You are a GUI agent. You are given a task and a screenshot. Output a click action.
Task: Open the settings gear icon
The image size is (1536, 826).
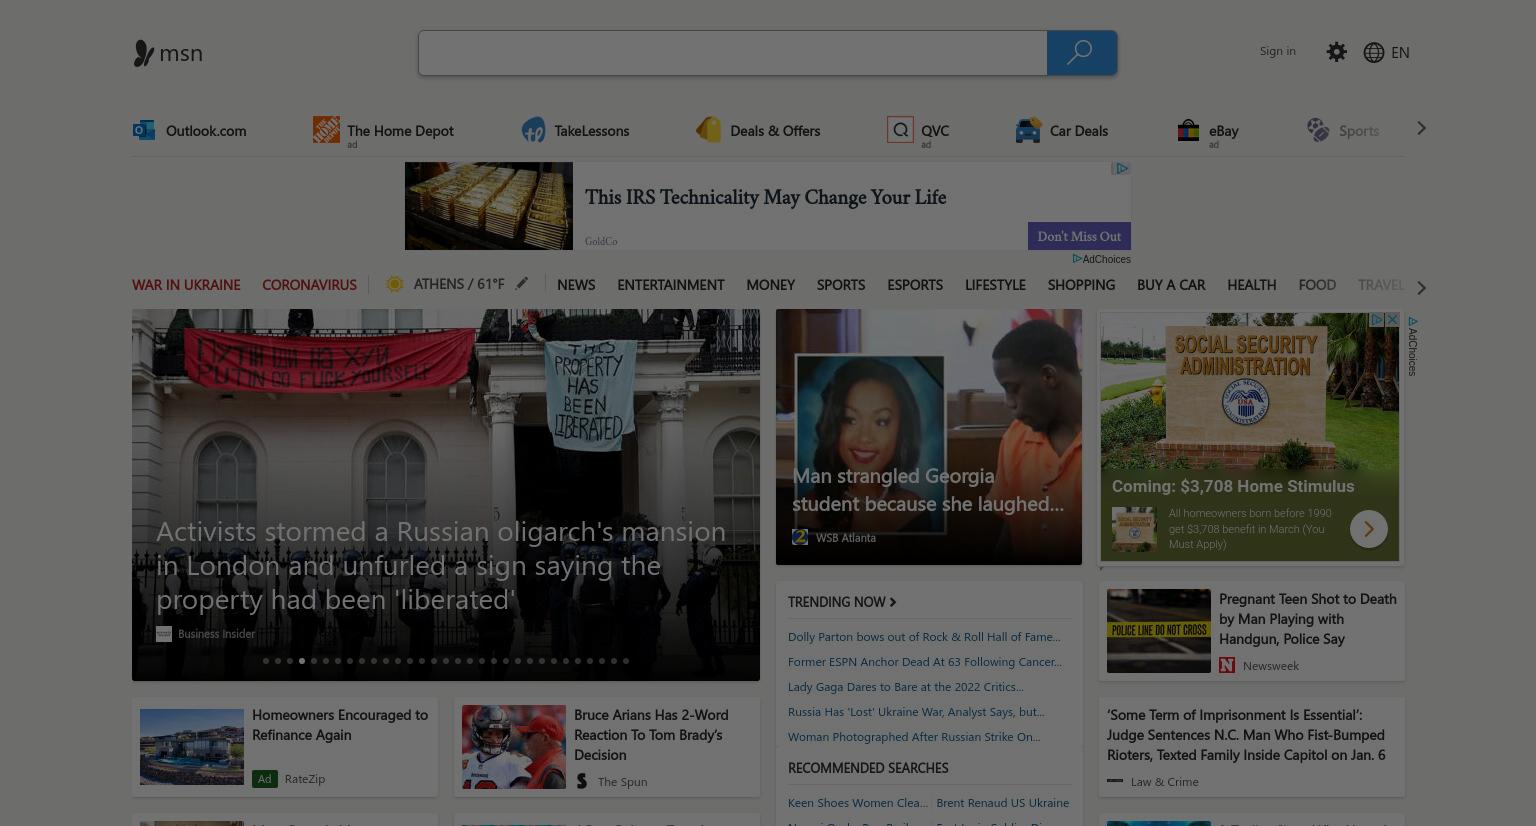click(x=1337, y=52)
